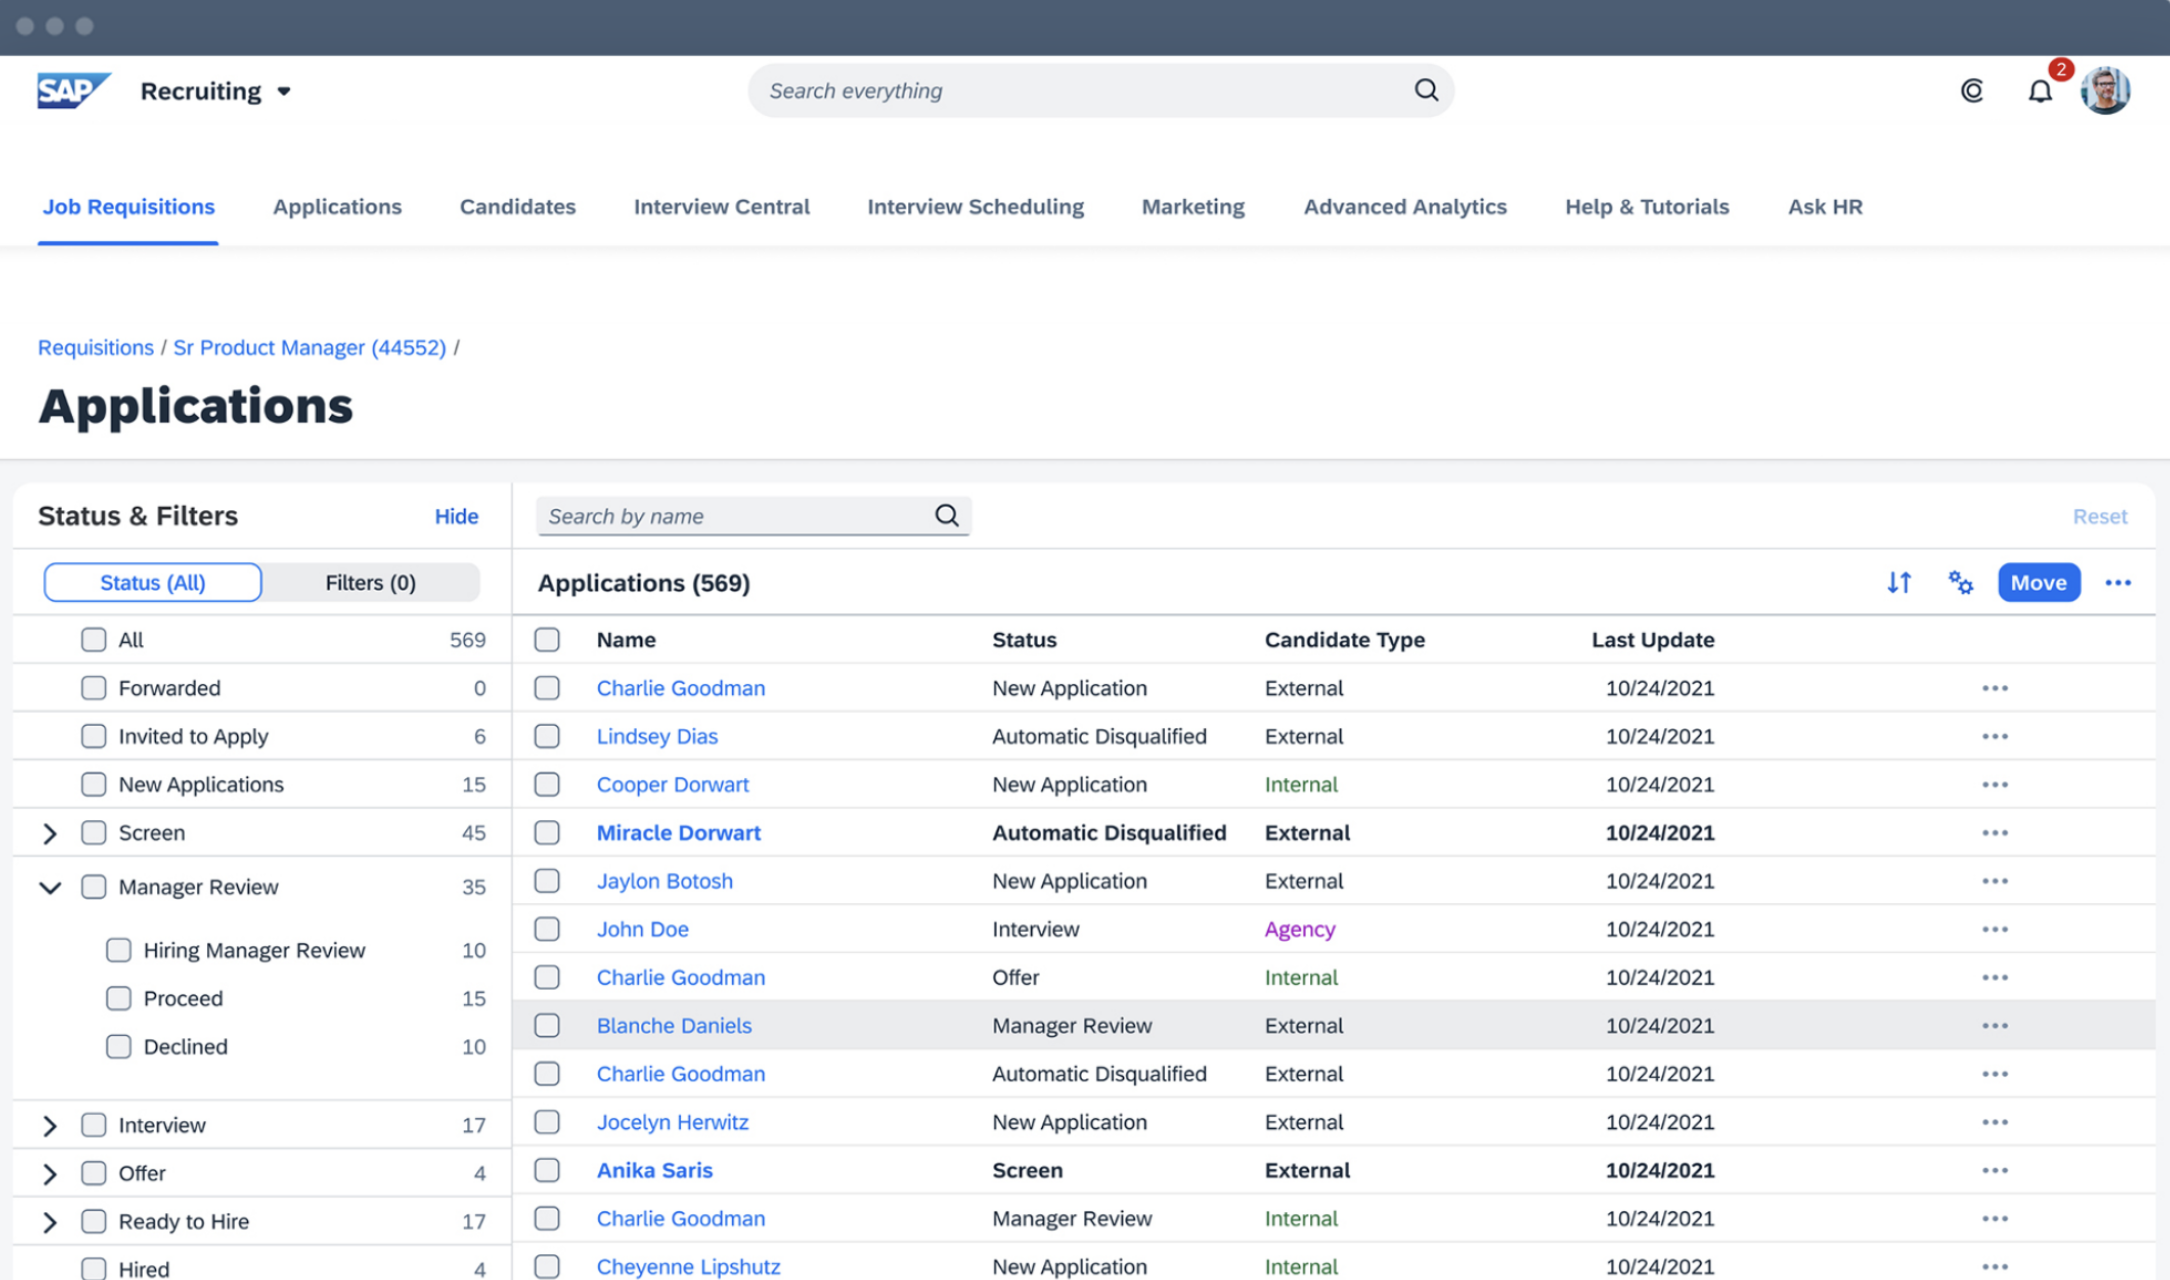The image size is (2170, 1280).
Task: Focus the Search by name field
Action: point(753,516)
